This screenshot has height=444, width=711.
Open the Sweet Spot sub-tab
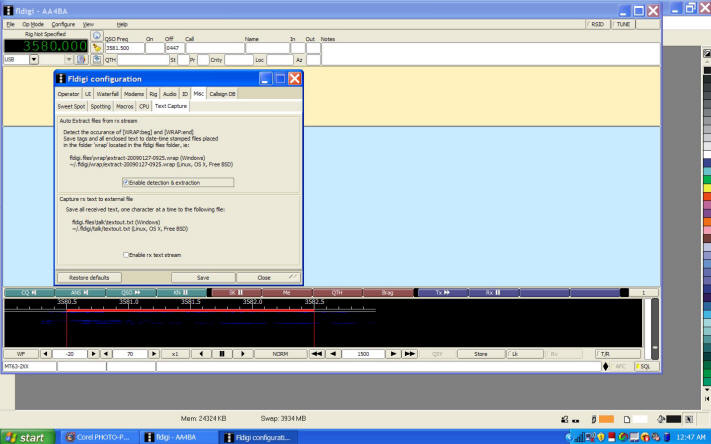[71, 106]
